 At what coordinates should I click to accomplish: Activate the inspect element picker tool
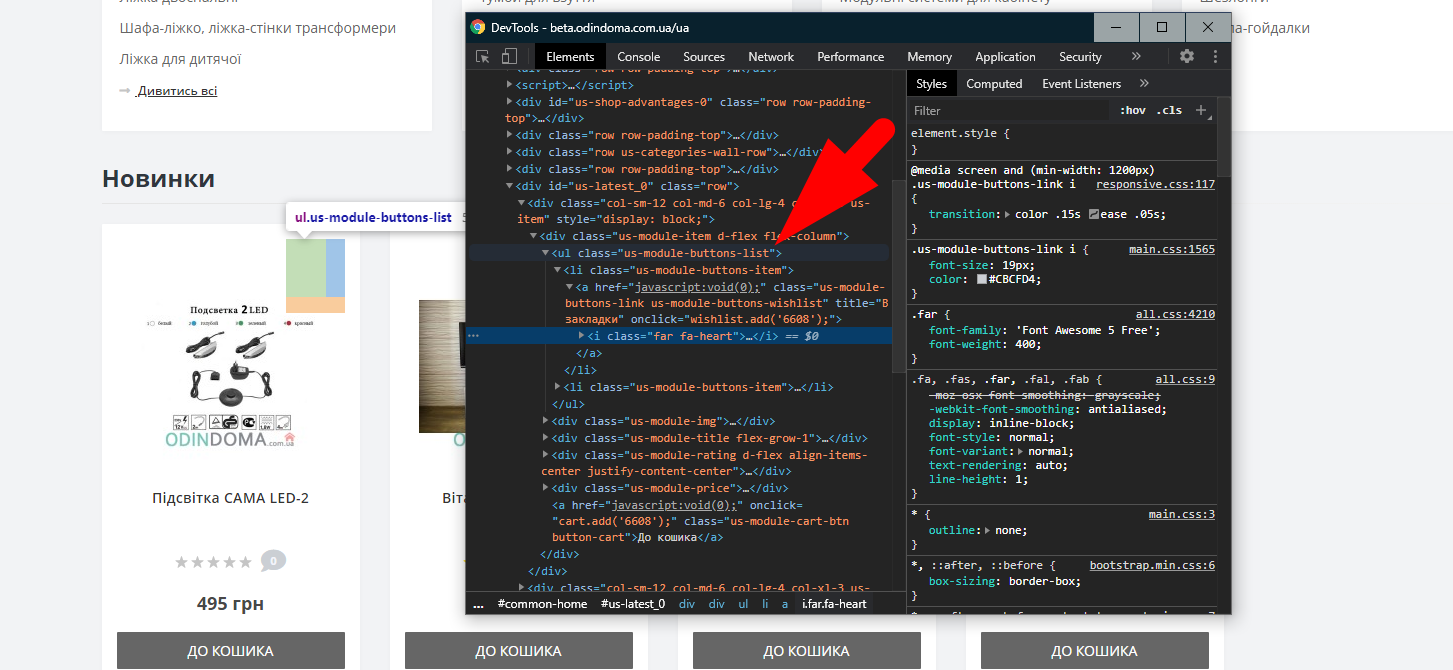pos(483,57)
